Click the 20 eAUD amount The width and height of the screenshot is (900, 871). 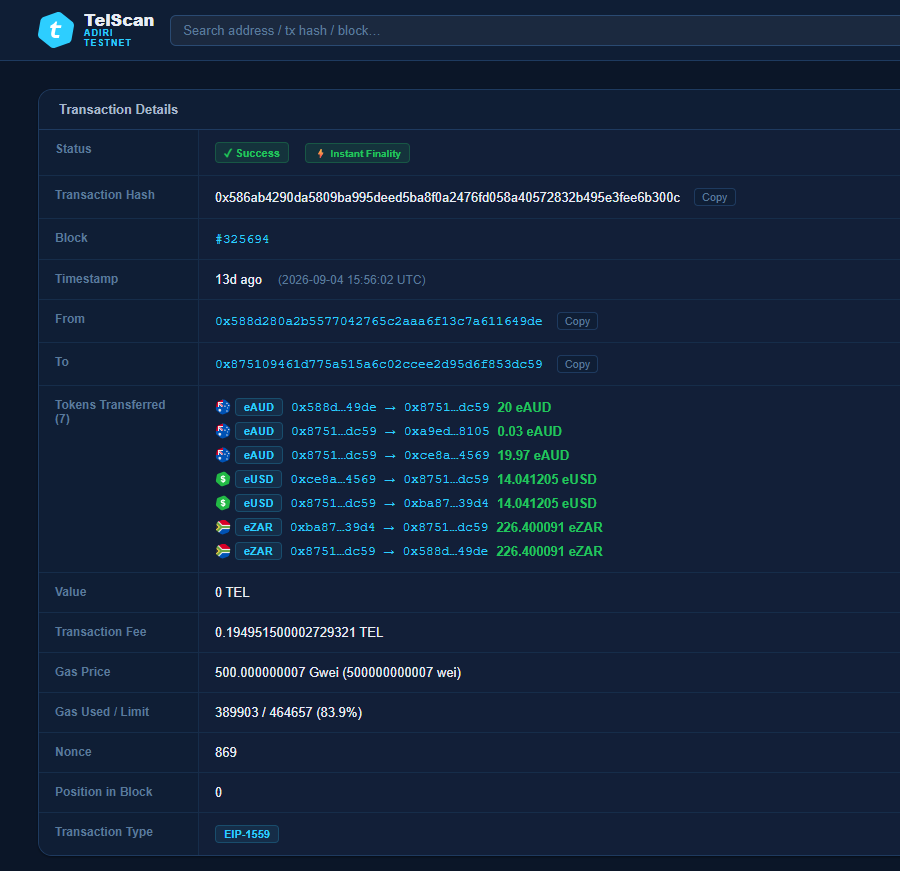pyautogui.click(x=524, y=407)
